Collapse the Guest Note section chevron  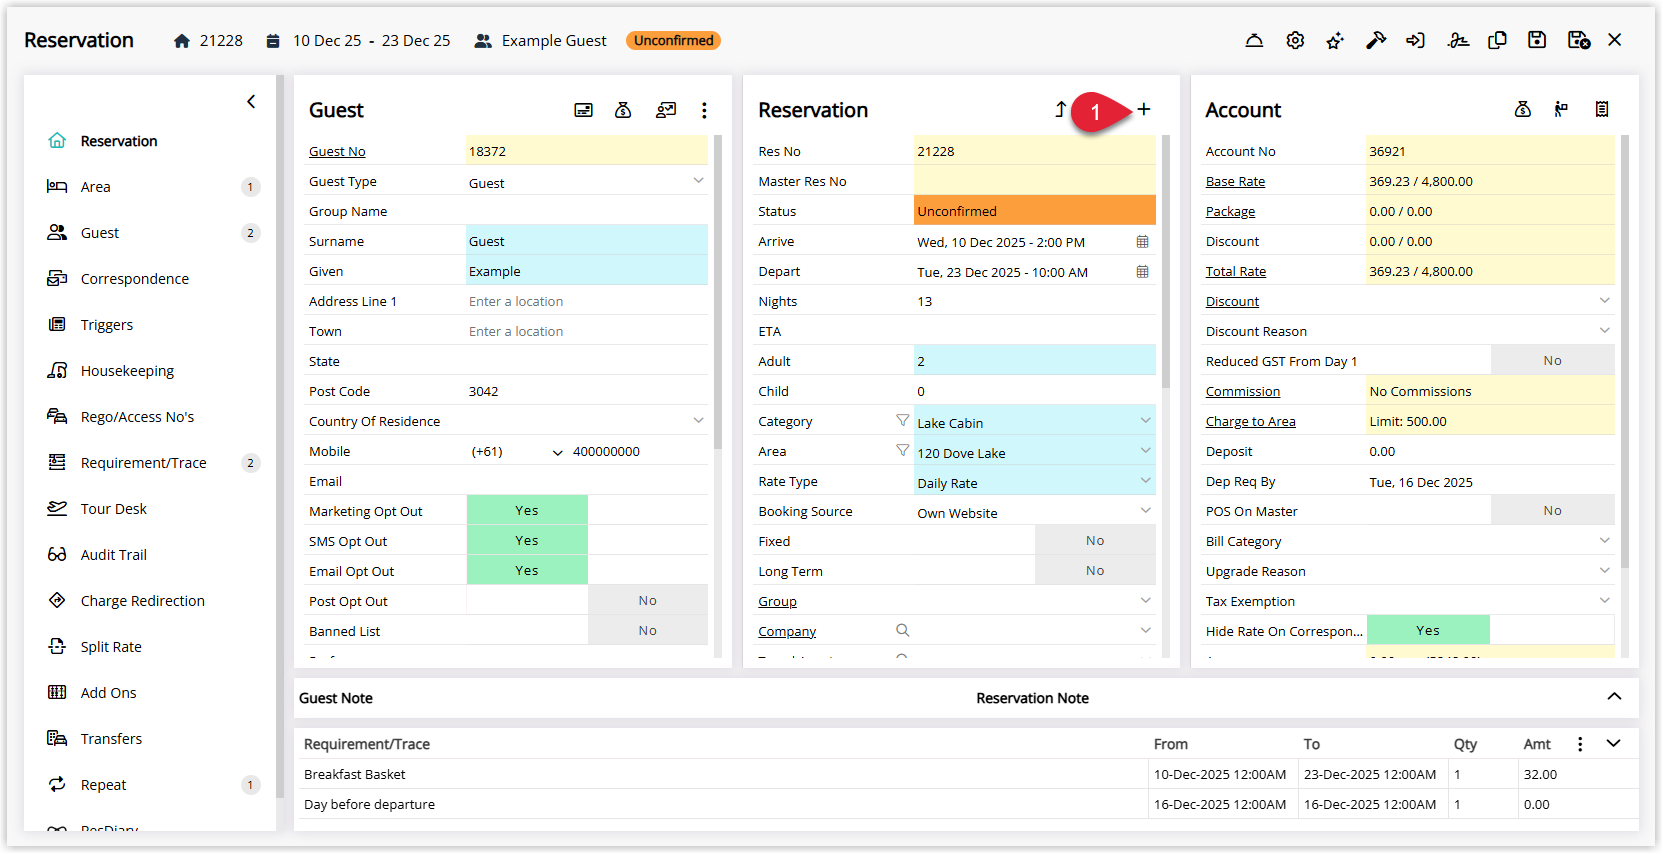1614,697
